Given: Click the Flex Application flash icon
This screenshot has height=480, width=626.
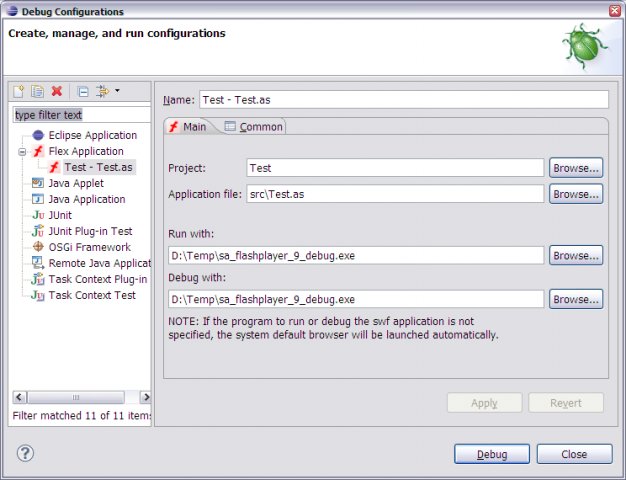Looking at the screenshot, I should [x=38, y=151].
